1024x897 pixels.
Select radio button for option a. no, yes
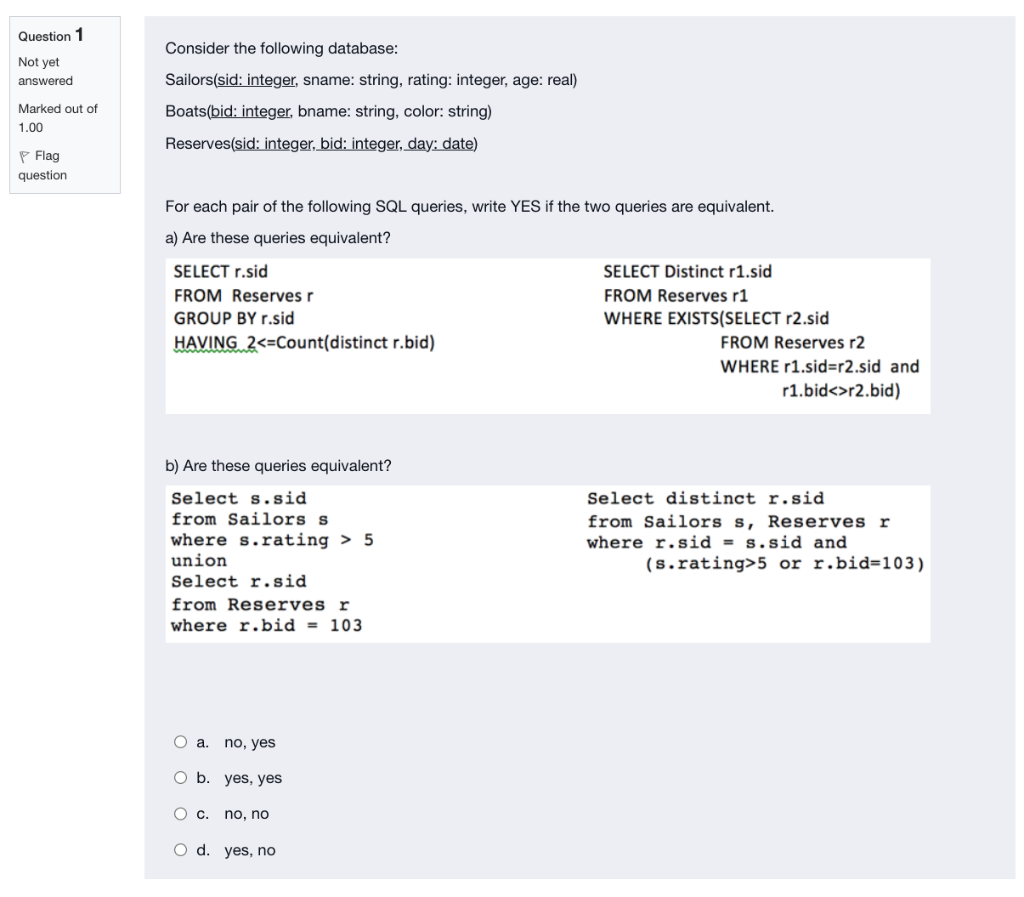click(181, 742)
